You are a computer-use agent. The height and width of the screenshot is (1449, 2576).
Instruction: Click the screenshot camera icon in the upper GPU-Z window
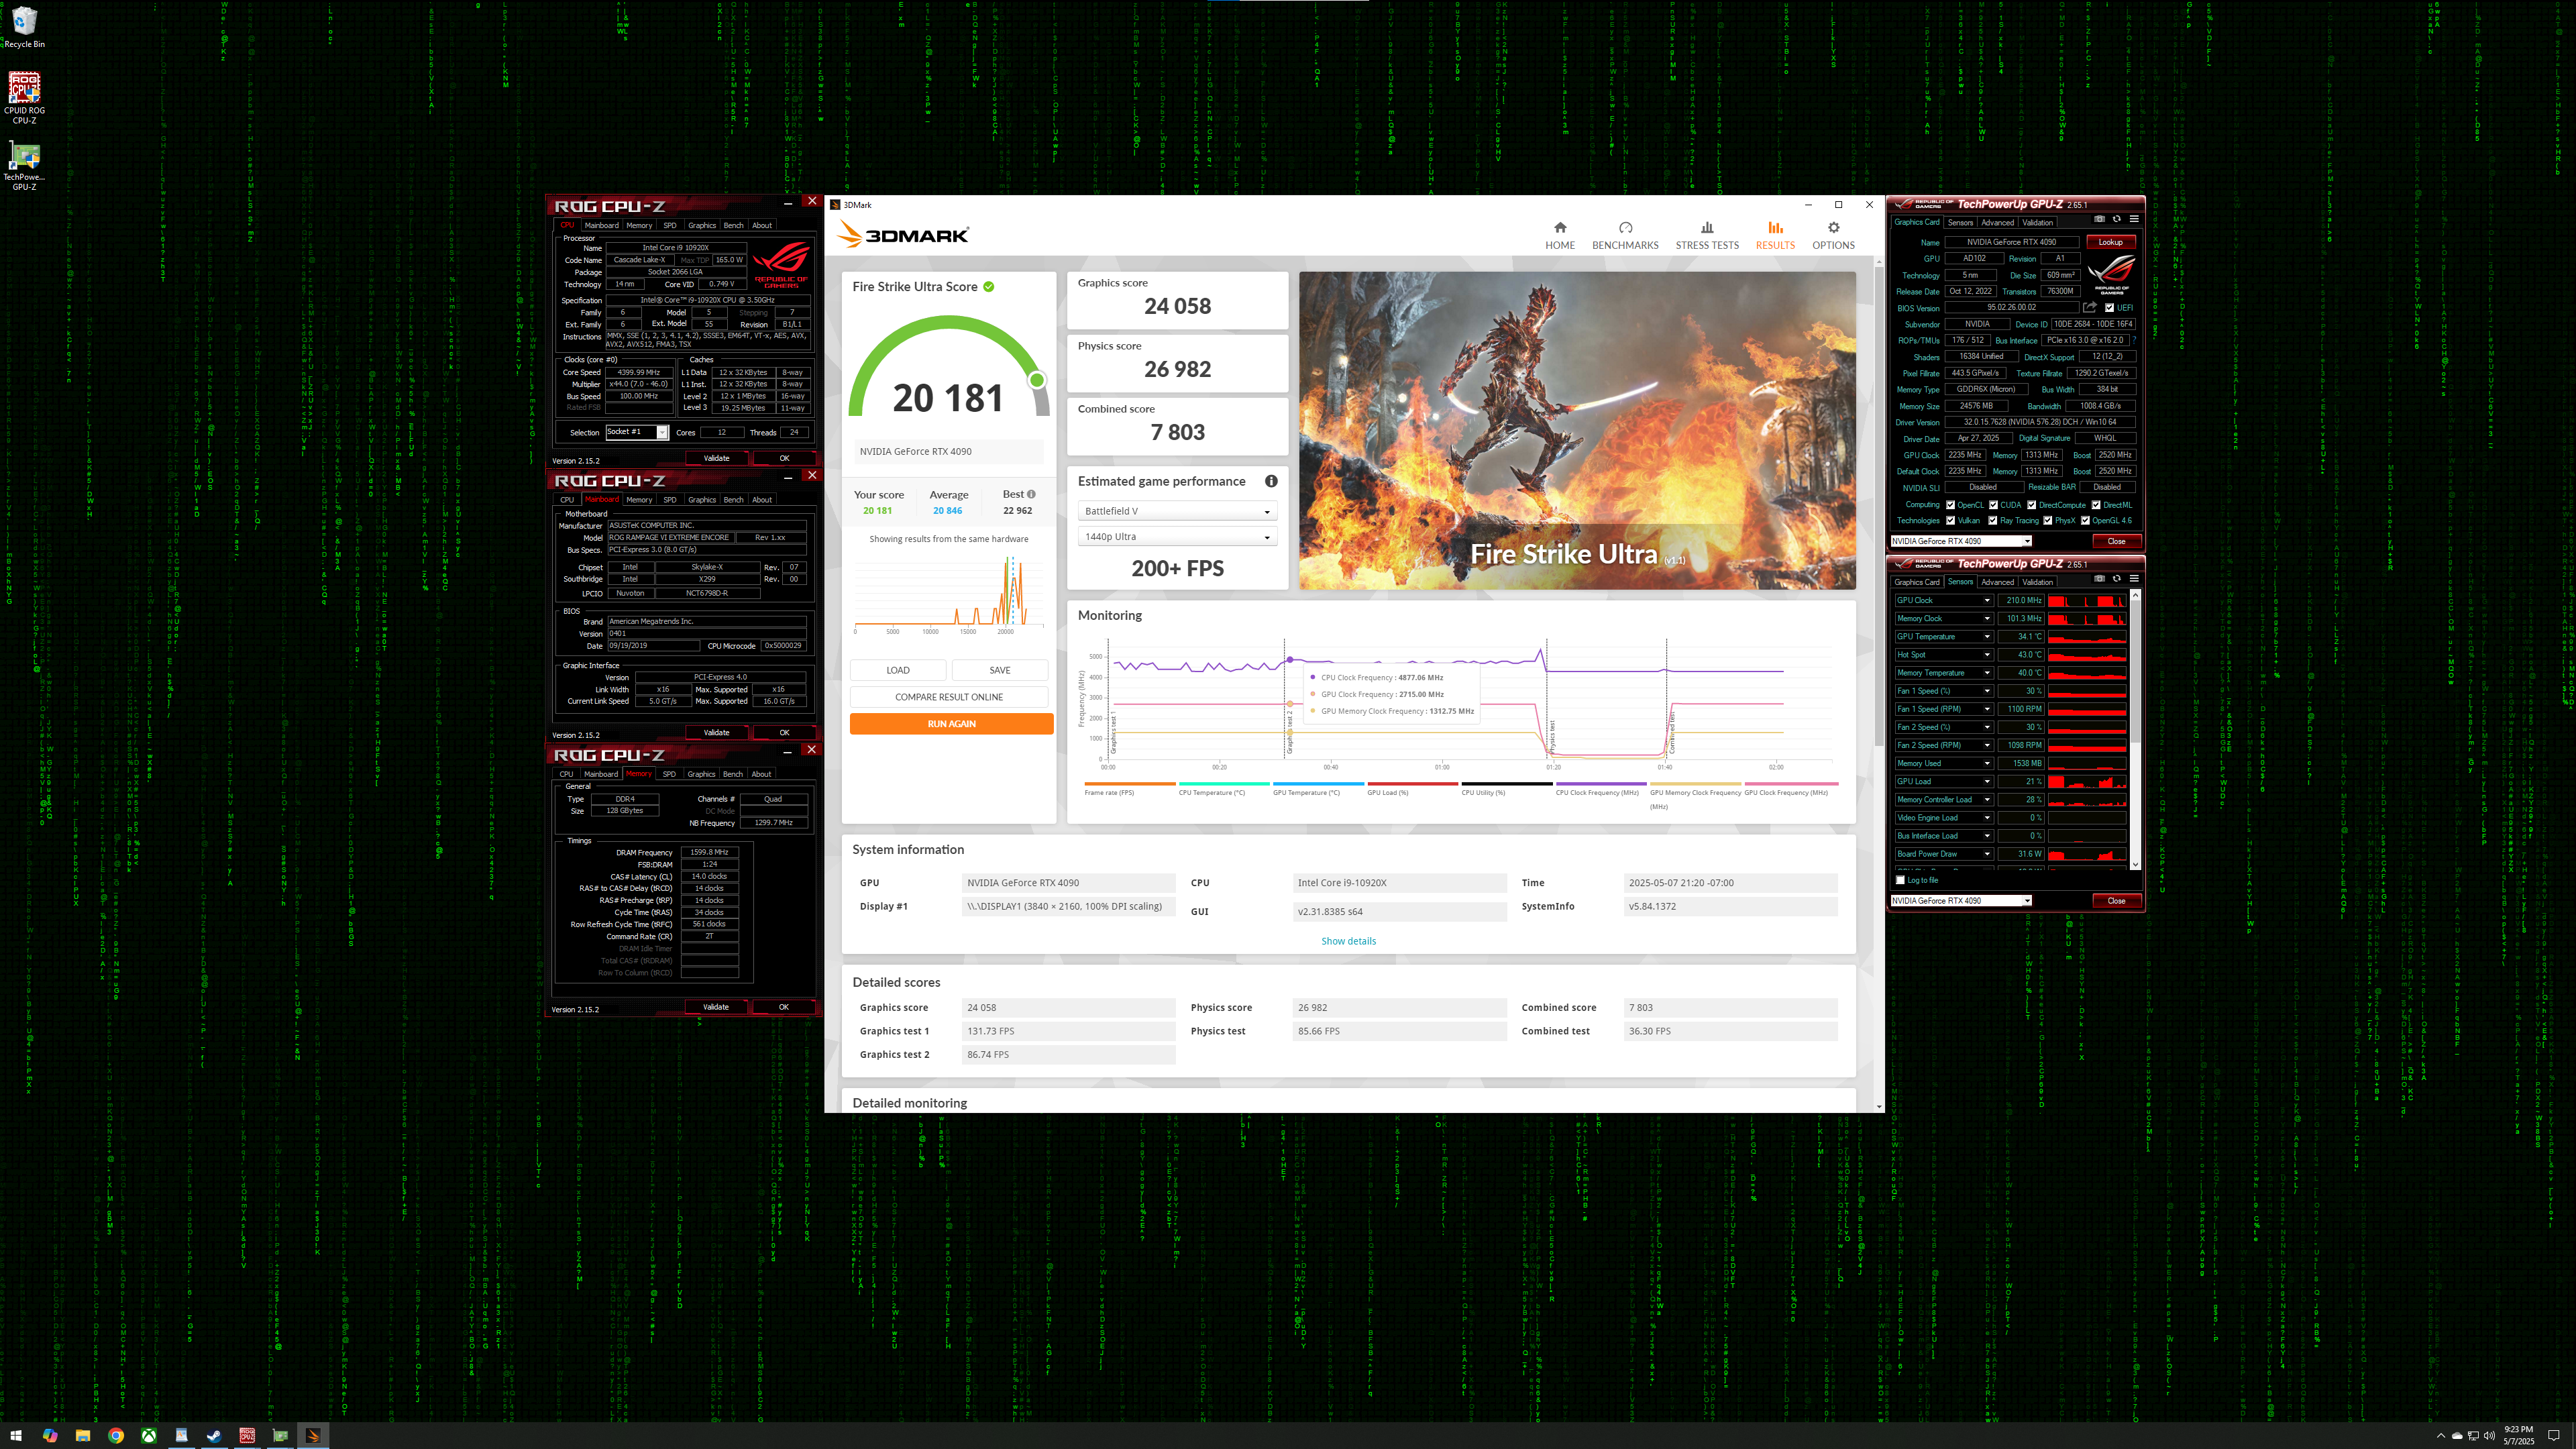tap(2099, 219)
